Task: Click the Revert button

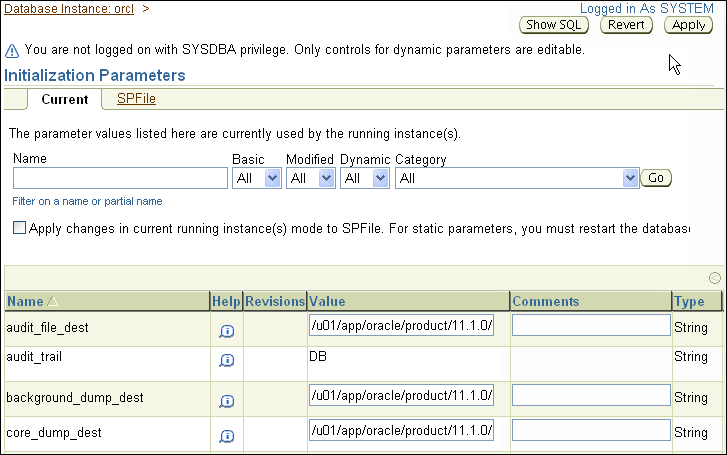Action: point(626,25)
